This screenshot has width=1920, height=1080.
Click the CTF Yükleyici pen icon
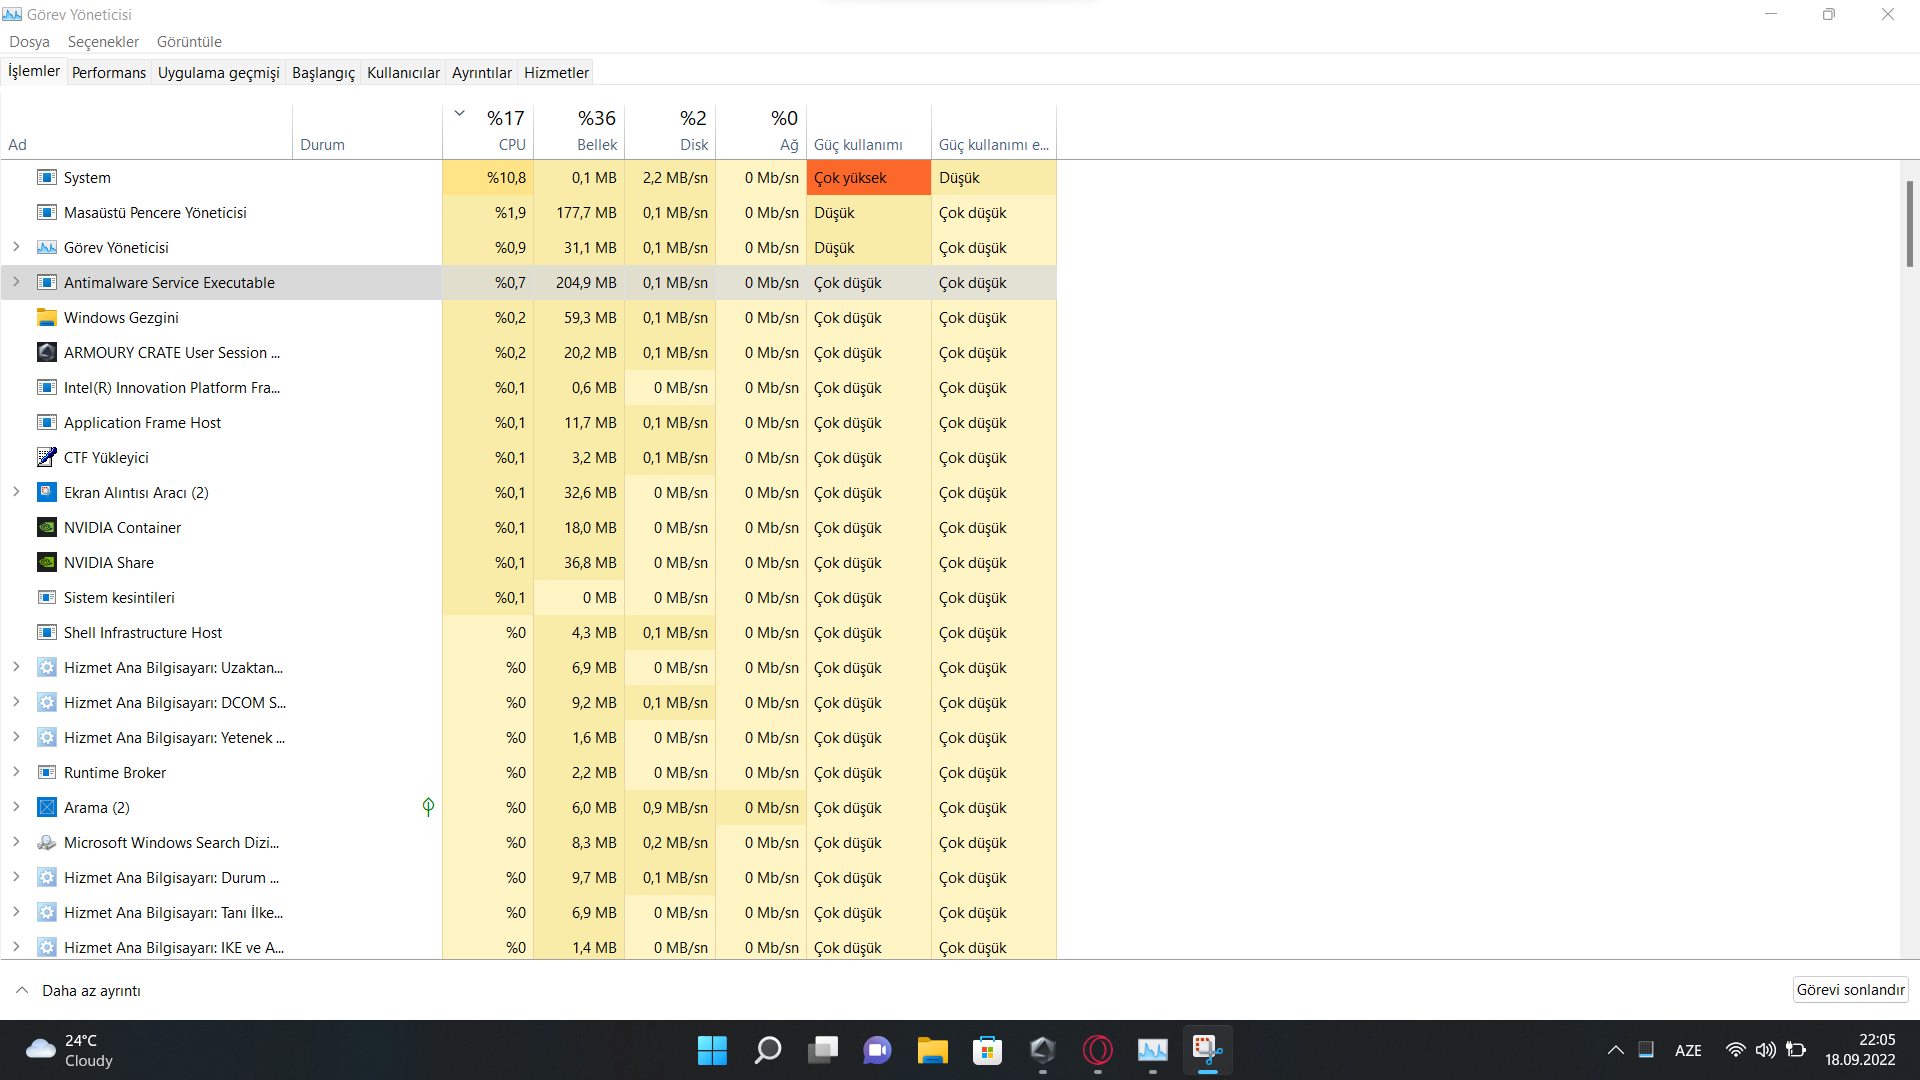46,458
